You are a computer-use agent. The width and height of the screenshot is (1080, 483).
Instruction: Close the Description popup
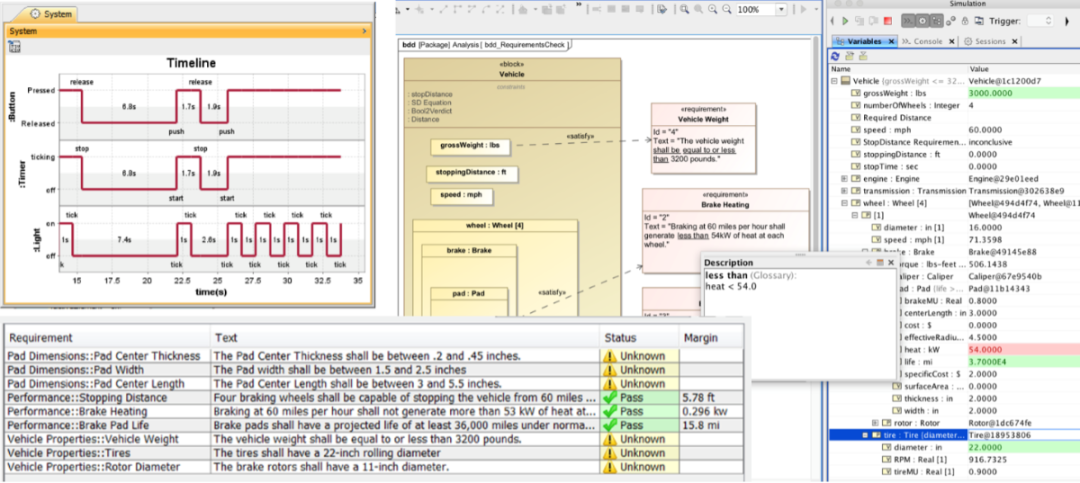(x=891, y=263)
